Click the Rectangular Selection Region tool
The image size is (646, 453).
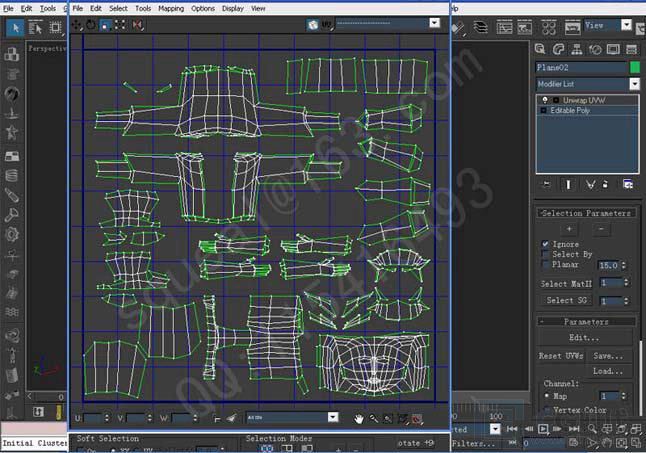(55, 28)
